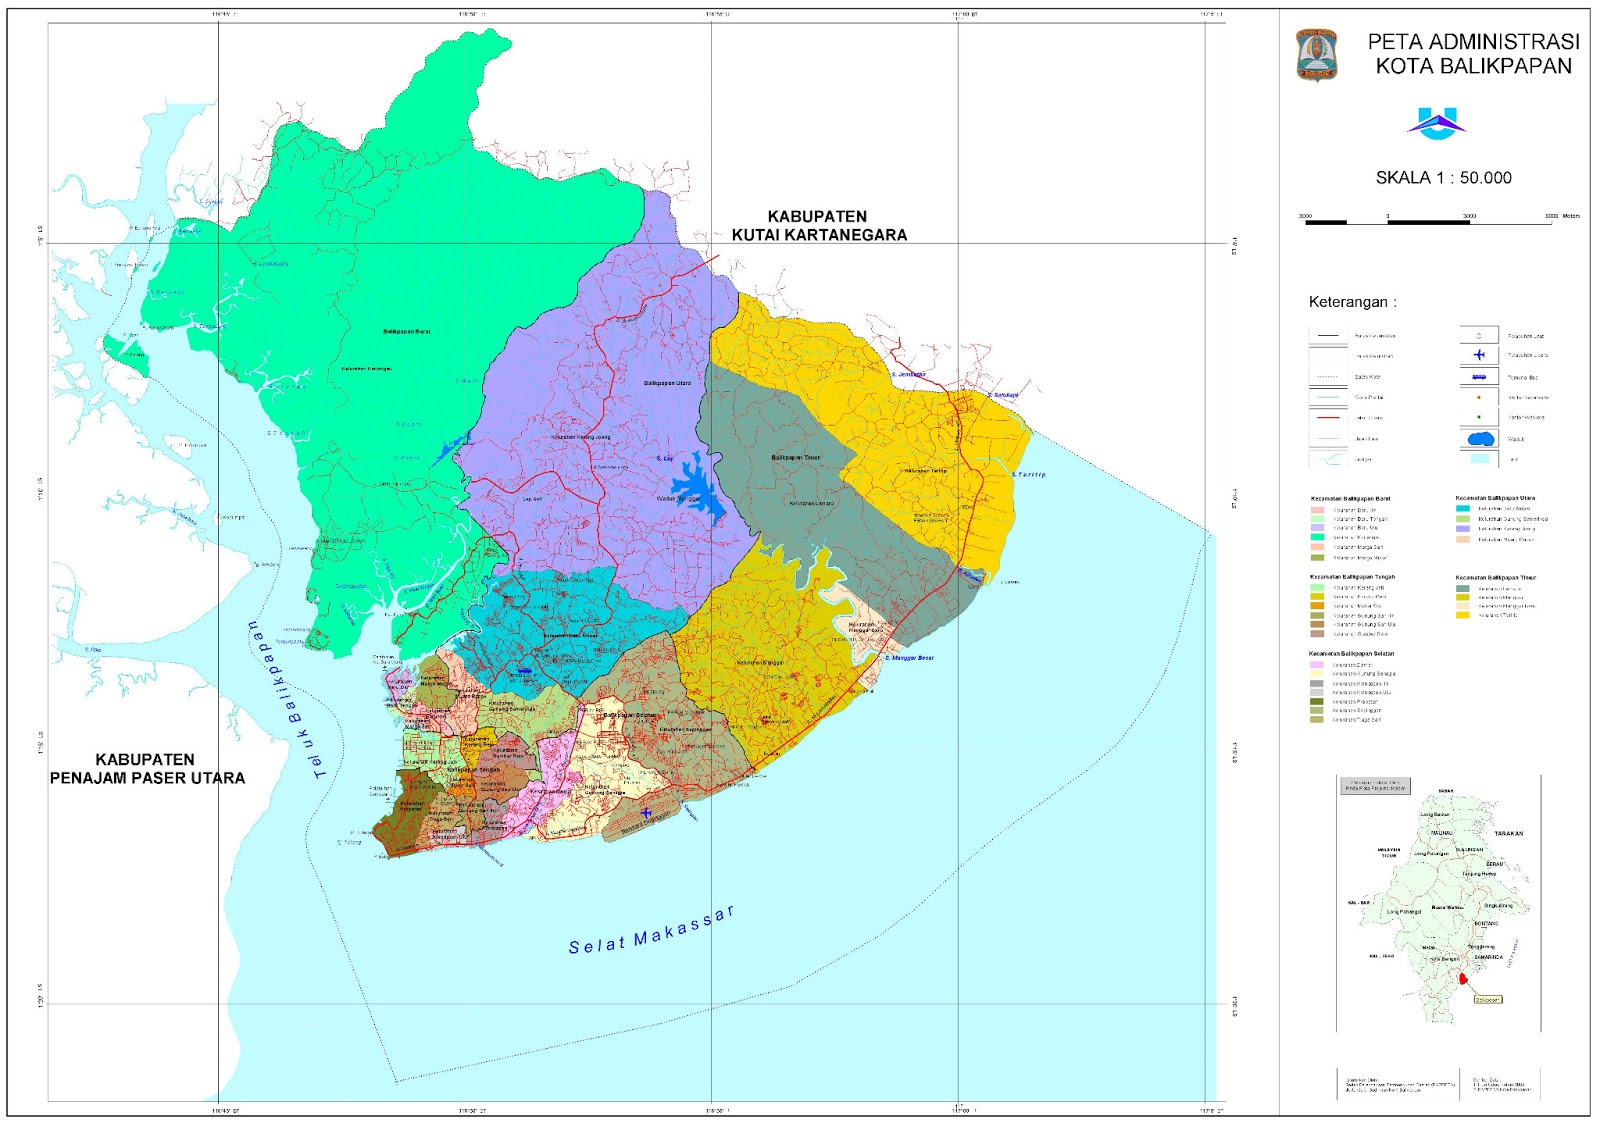1600x1123 pixels.
Task: Click the black district boundary line sample
Action: pos(1328,335)
